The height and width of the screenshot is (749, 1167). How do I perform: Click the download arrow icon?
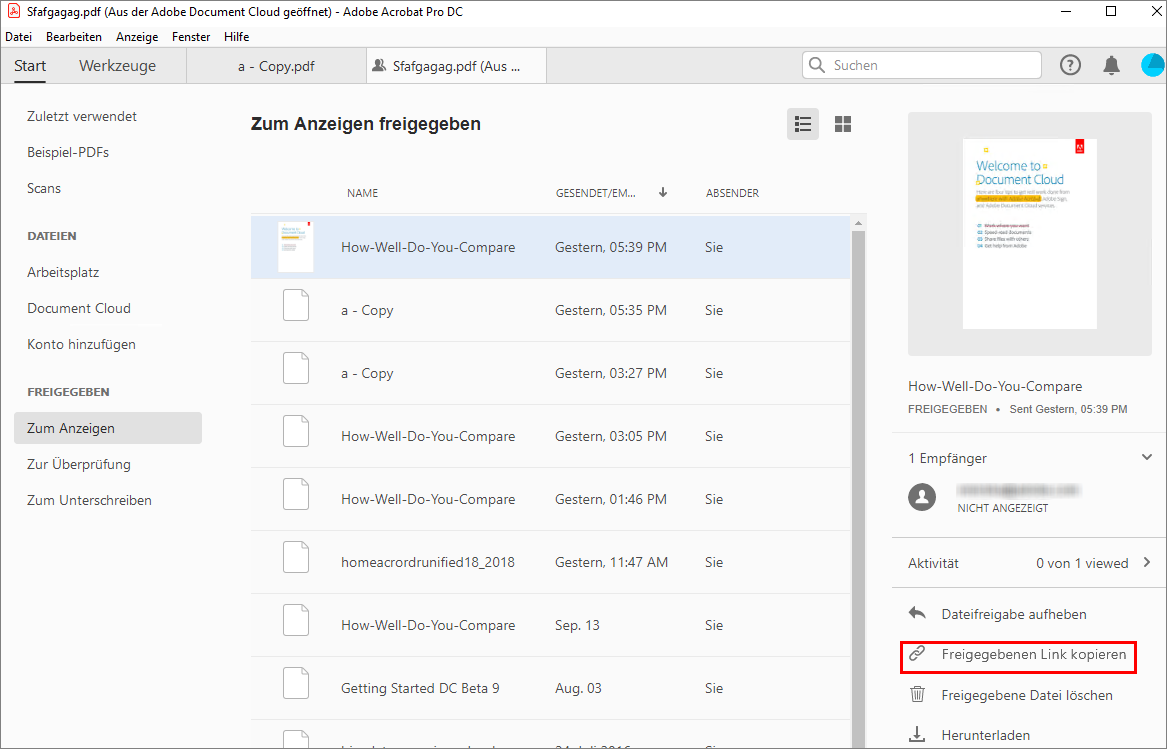click(917, 735)
